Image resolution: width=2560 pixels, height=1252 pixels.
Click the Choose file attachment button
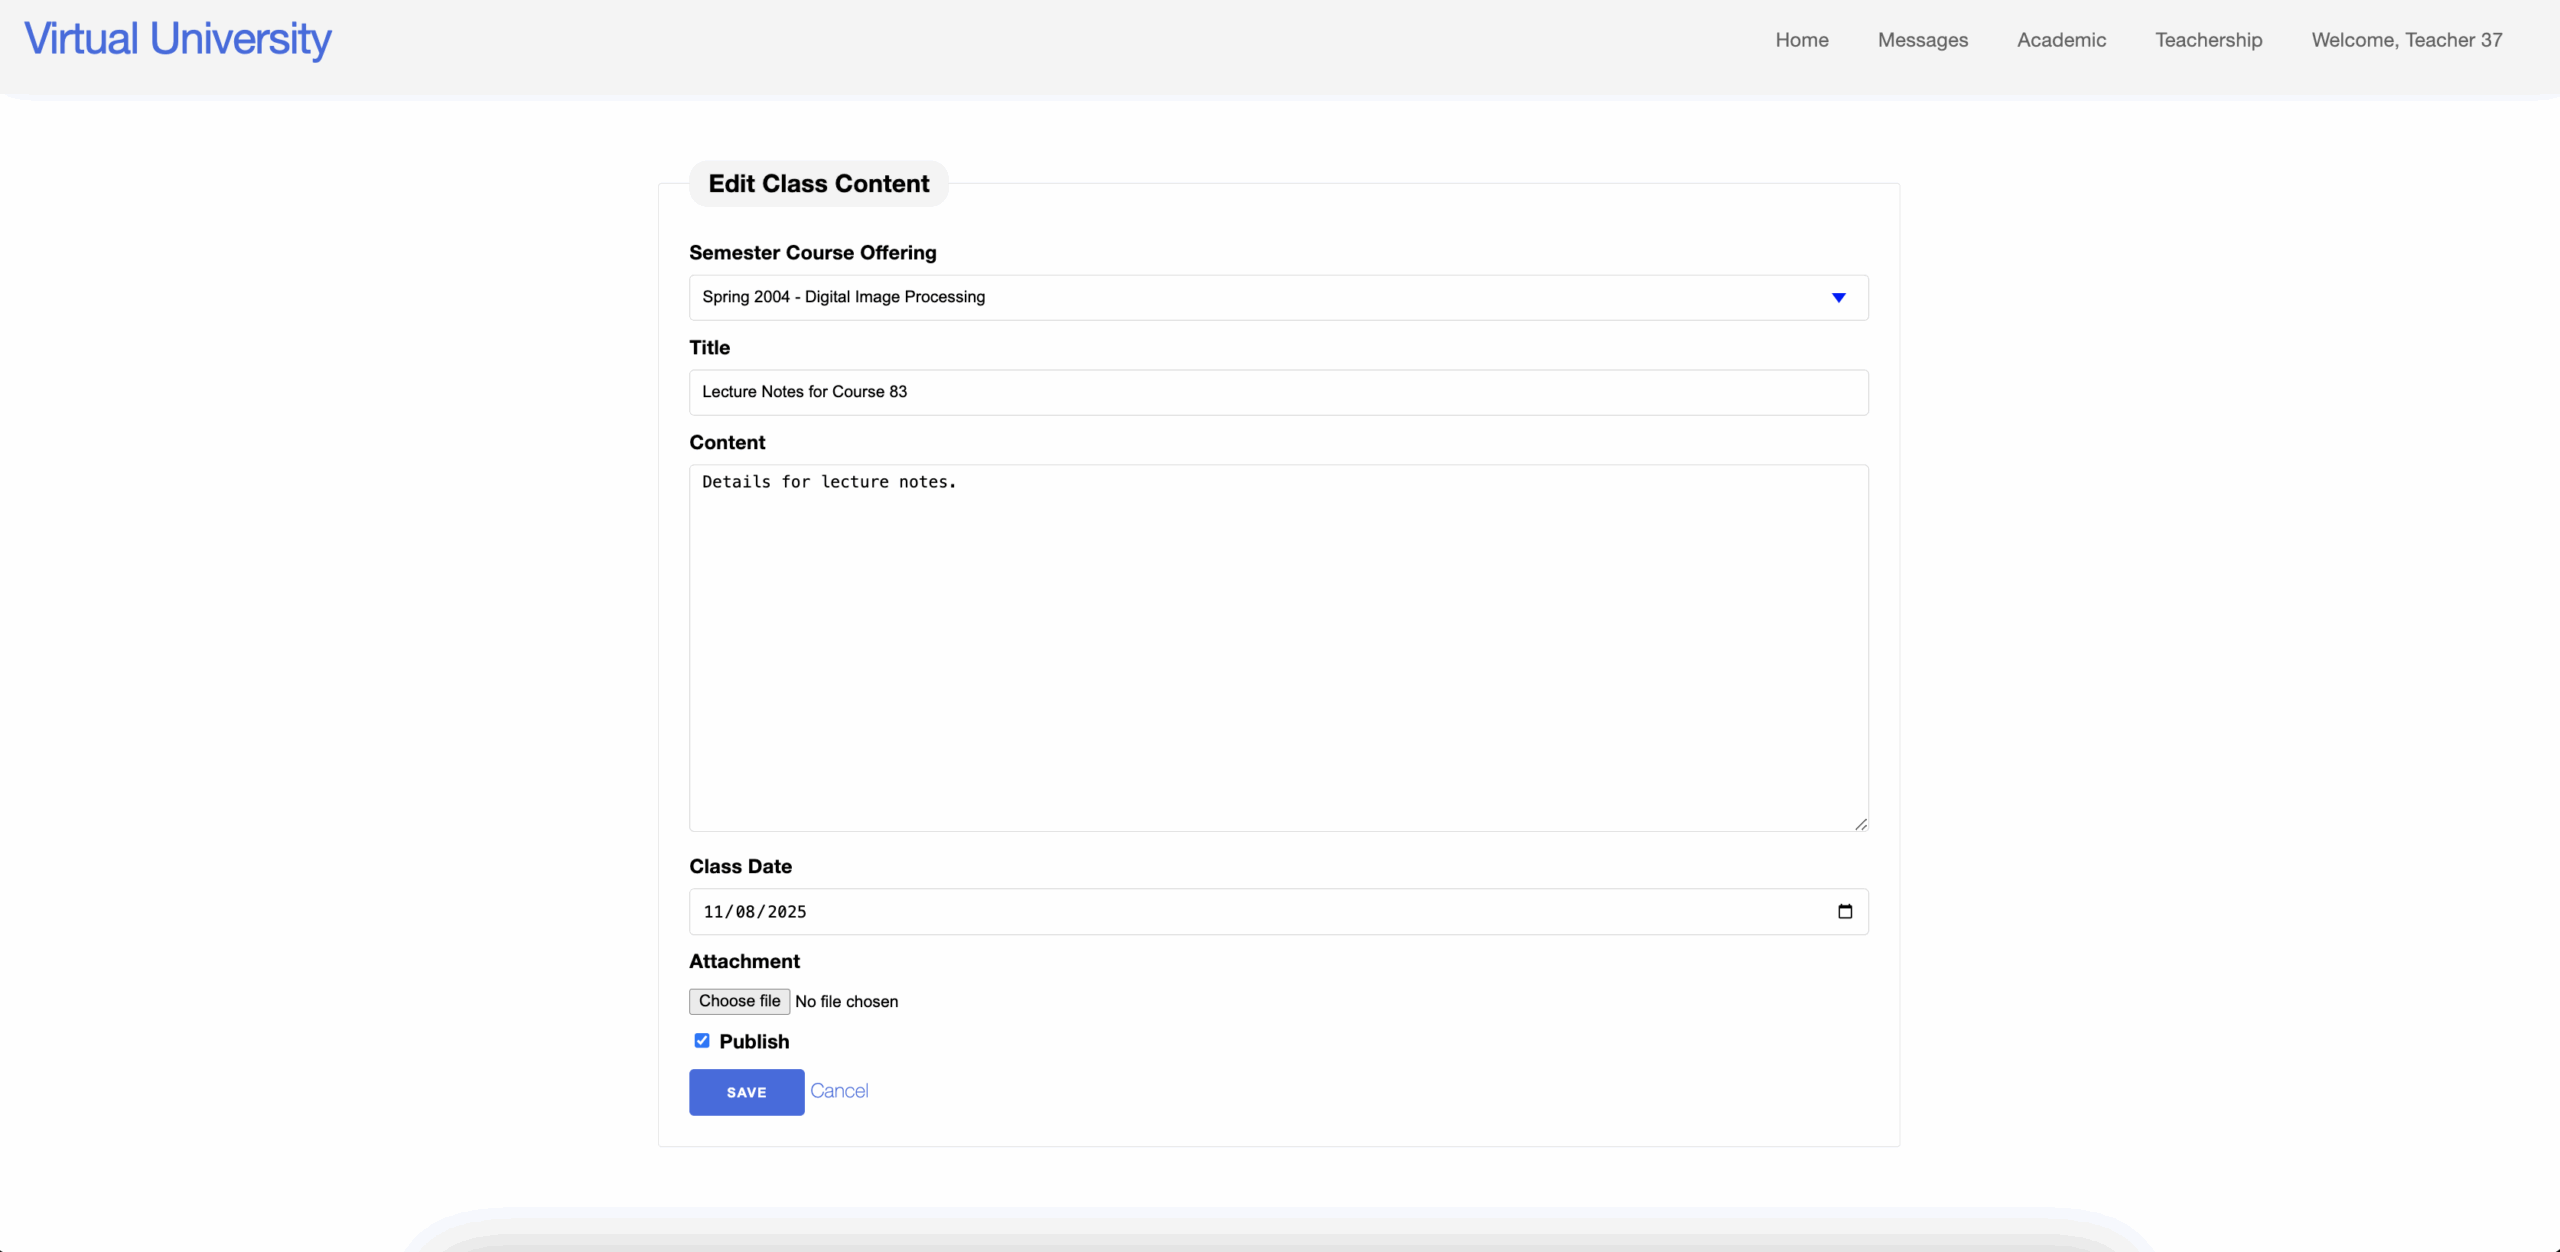739,1001
